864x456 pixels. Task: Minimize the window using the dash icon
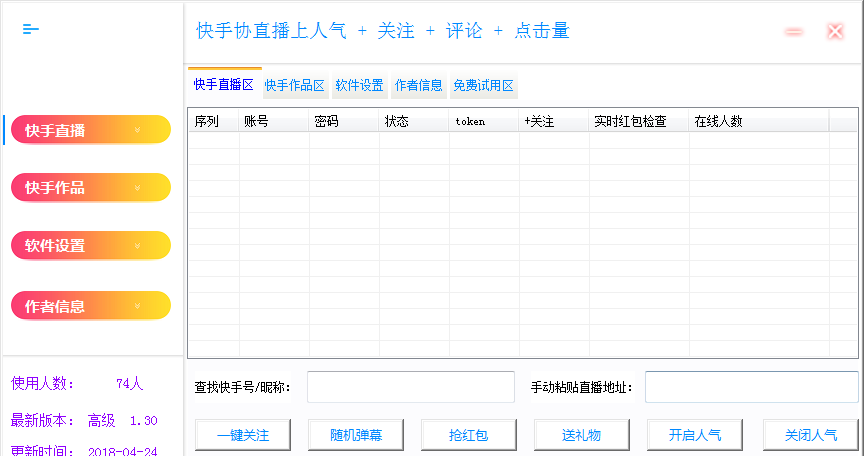pyautogui.click(x=794, y=32)
